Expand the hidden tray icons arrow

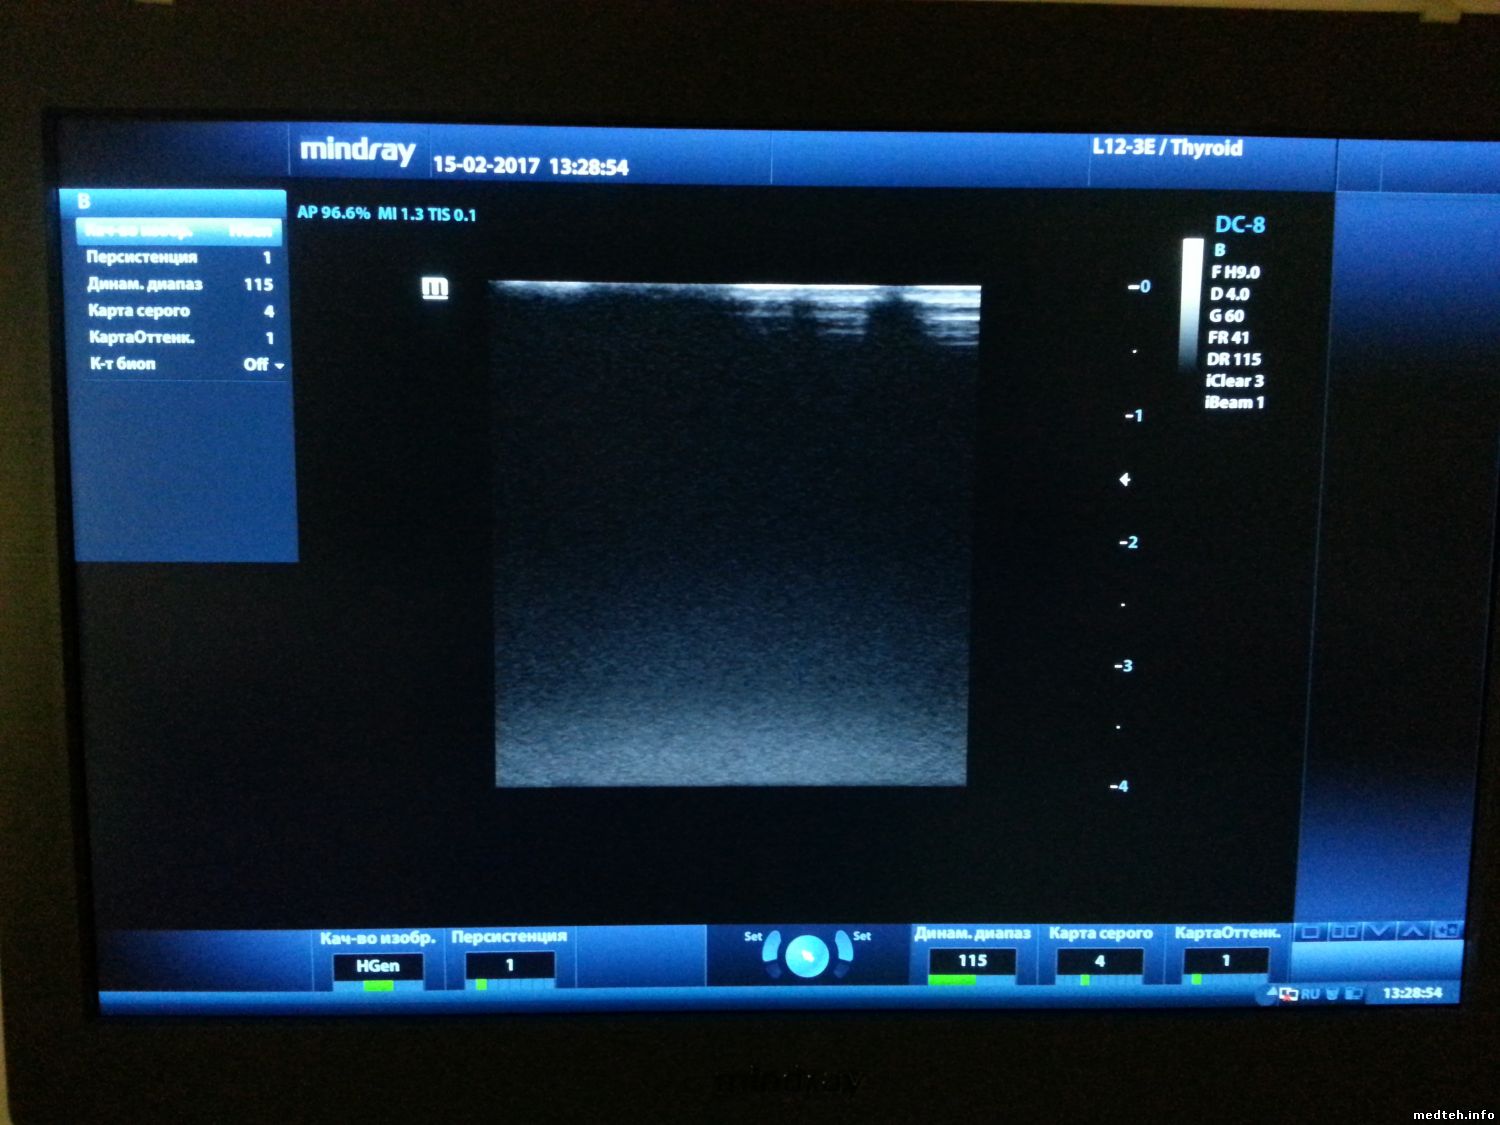(1271, 992)
